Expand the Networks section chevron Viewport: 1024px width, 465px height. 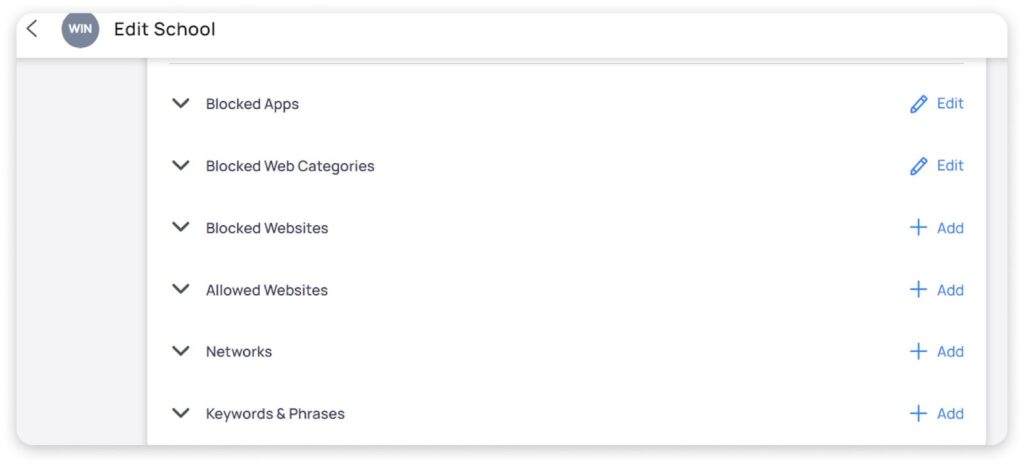pos(181,352)
